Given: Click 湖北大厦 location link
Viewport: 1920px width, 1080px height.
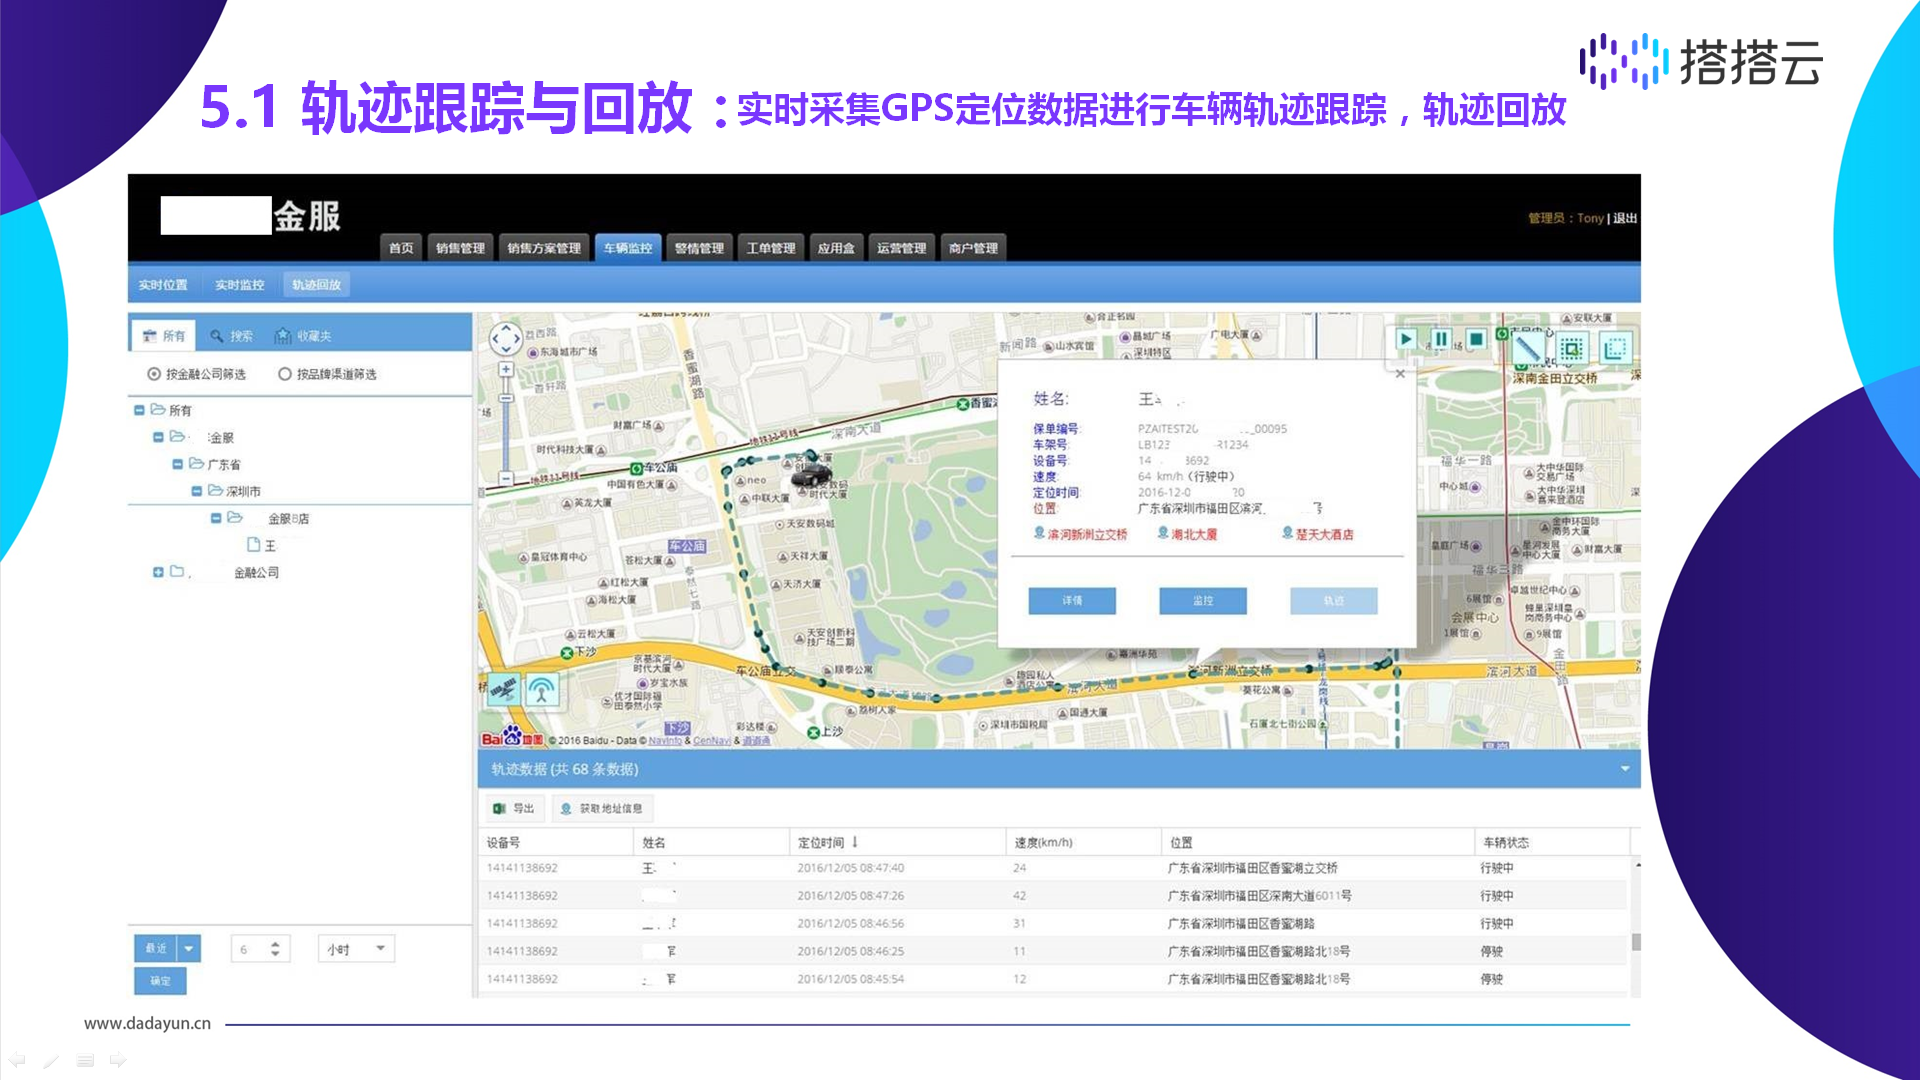Looking at the screenshot, I should [x=1188, y=534].
